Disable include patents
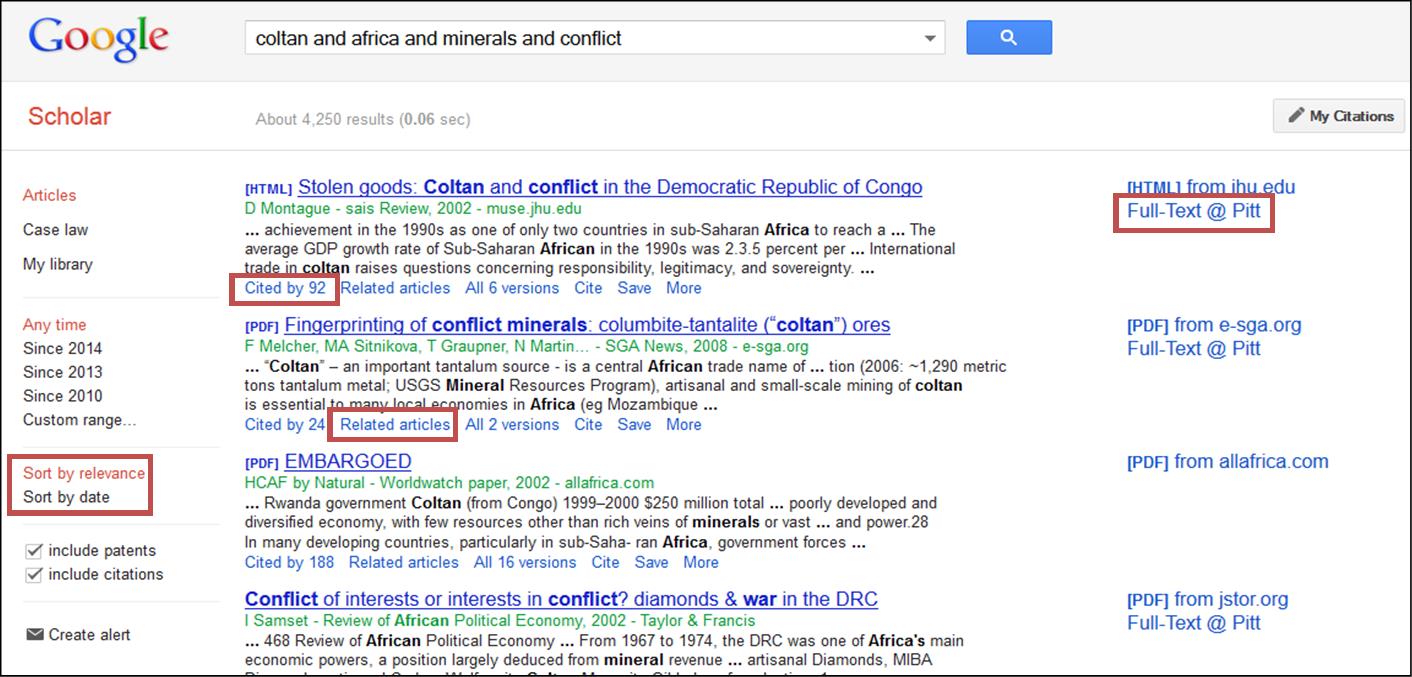The width and height of the screenshot is (1412, 677). (34, 550)
